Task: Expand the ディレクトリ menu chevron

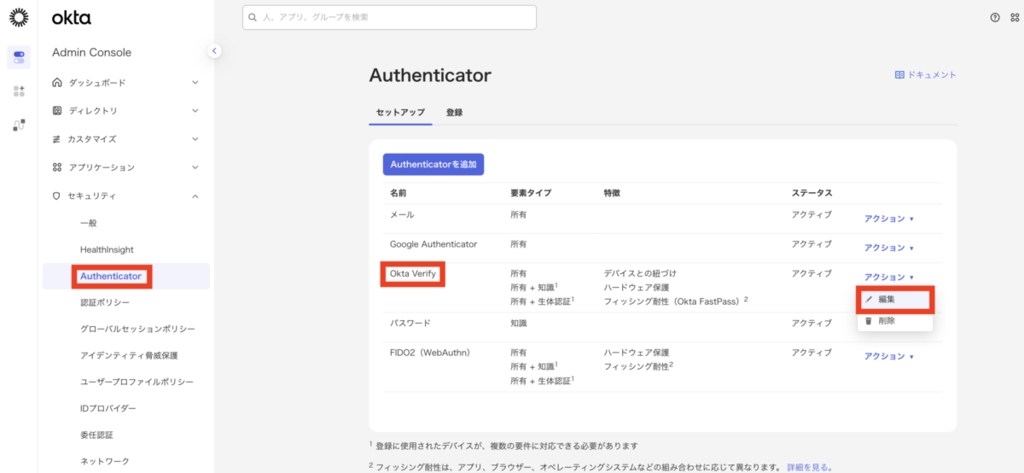Action: 195,111
